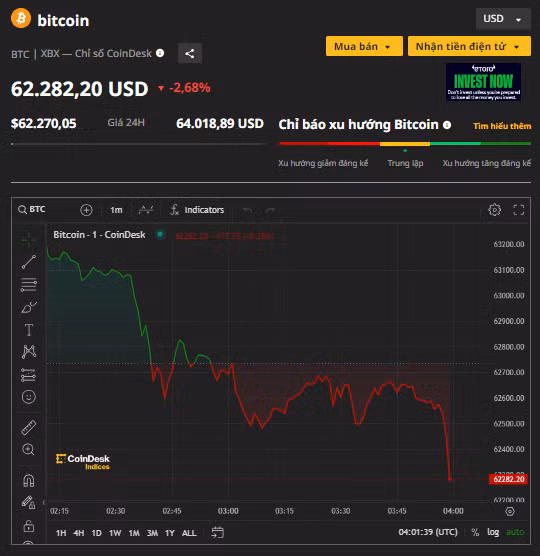Image resolution: width=540 pixels, height=556 pixels.
Task: Select the trend line drawing tool
Action: click(29, 262)
